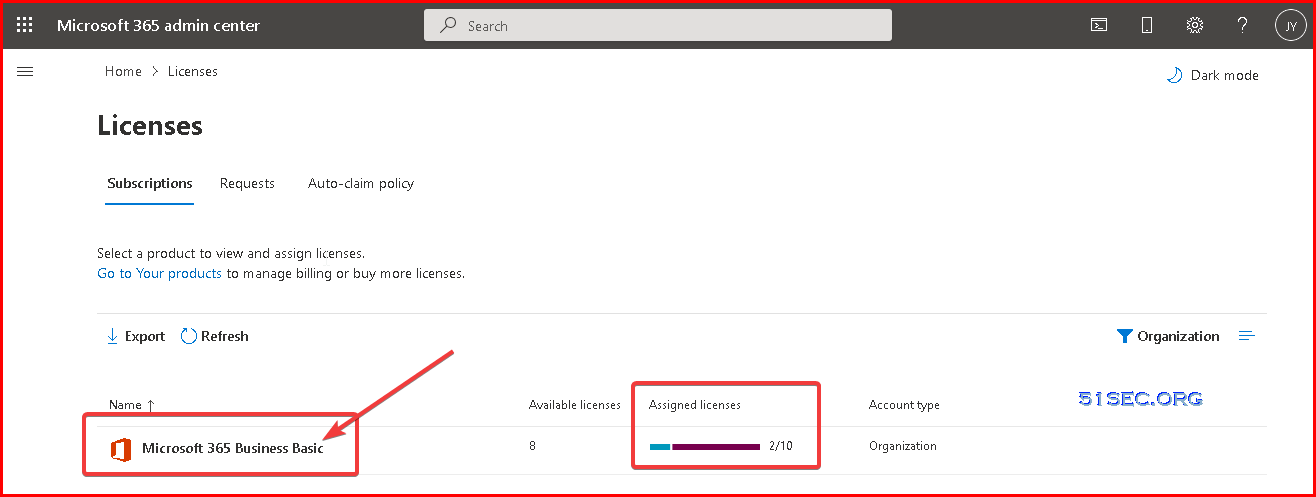This screenshot has width=1316, height=497.
Task: Click the 2/10 assigned licenses count
Action: coord(781,446)
